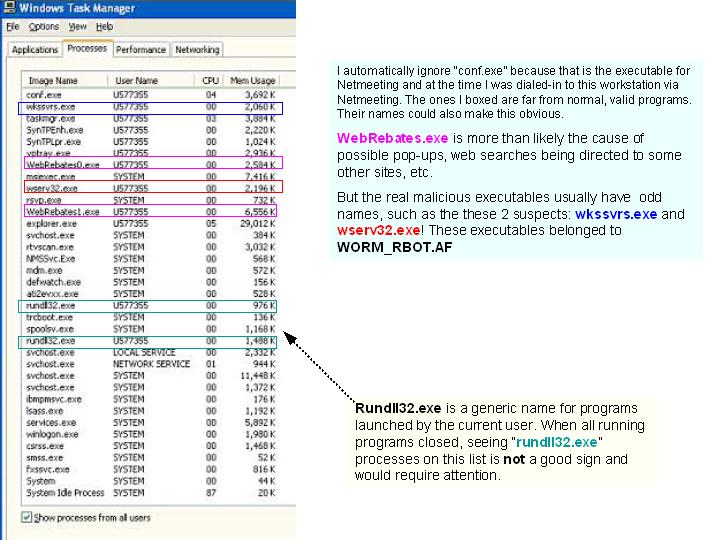Image resolution: width=720 pixels, height=540 pixels.
Task: Select the rsvp.exe process
Action: click(x=151, y=200)
